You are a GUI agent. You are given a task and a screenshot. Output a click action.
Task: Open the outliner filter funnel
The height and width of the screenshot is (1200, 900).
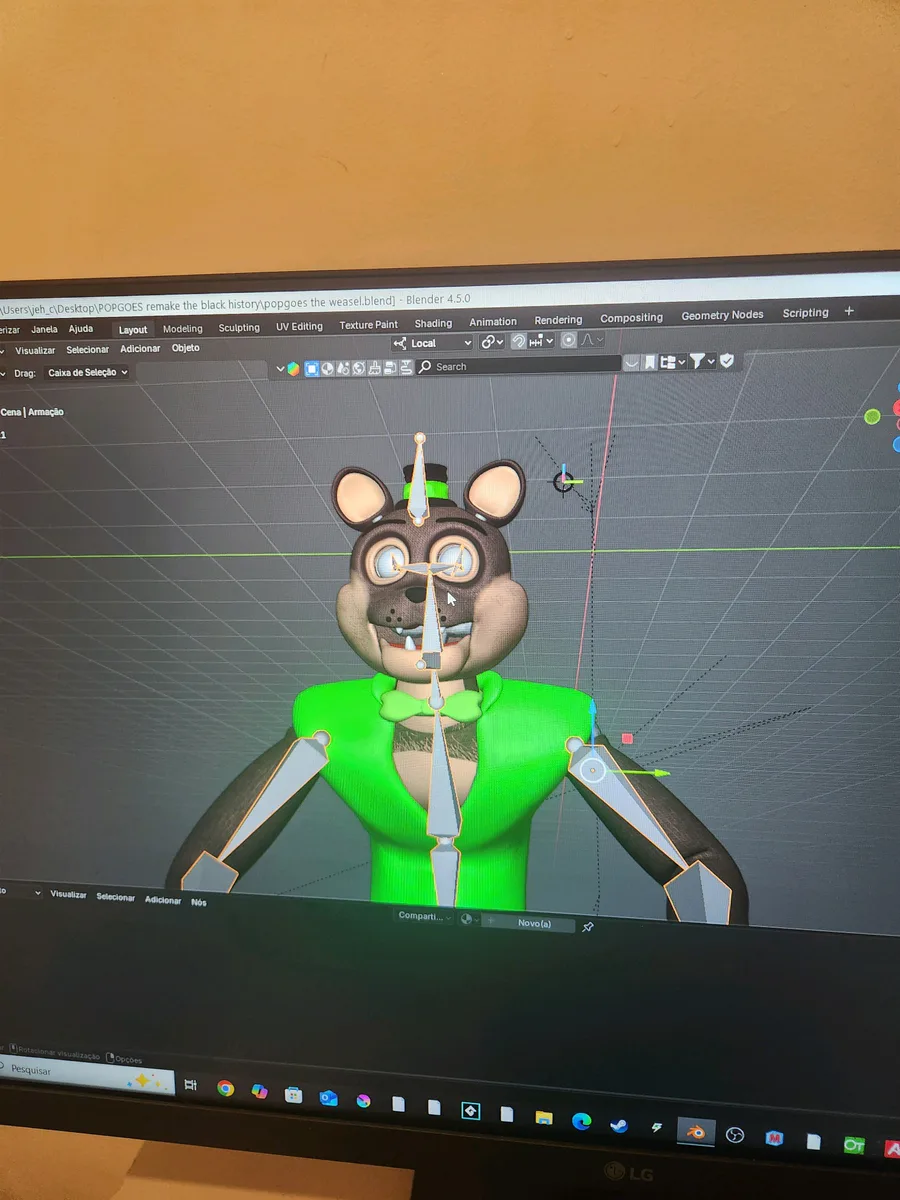tap(697, 361)
